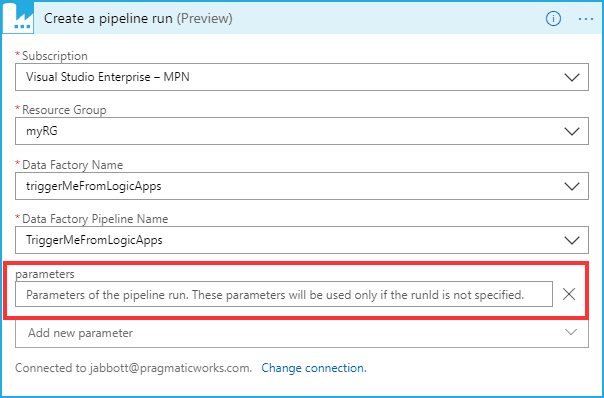
Task: Expand the Data Factory Name chevron
Action: [x=572, y=186]
